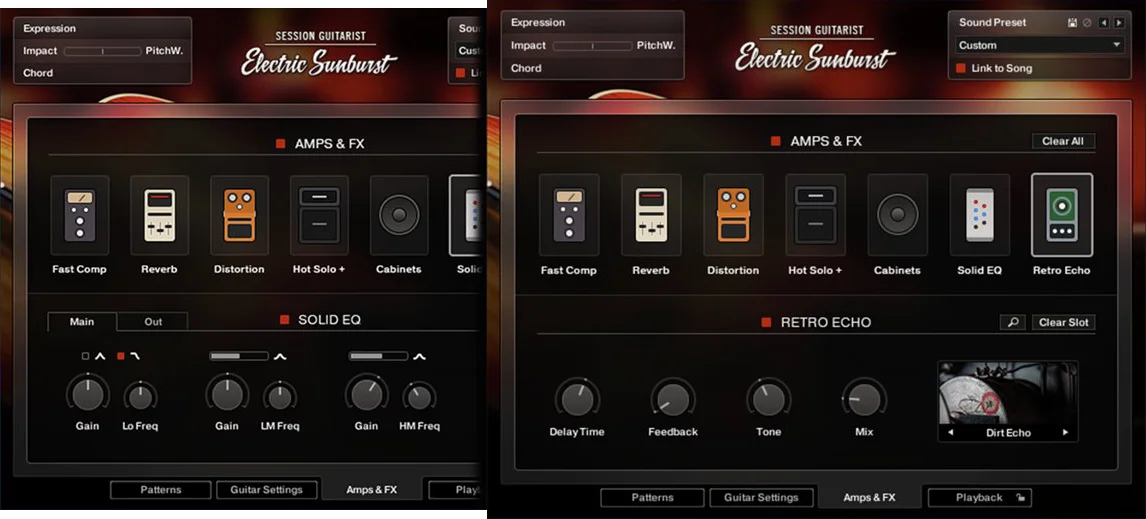Open Guitar Settings tab in Retro Echo view

tap(761, 498)
